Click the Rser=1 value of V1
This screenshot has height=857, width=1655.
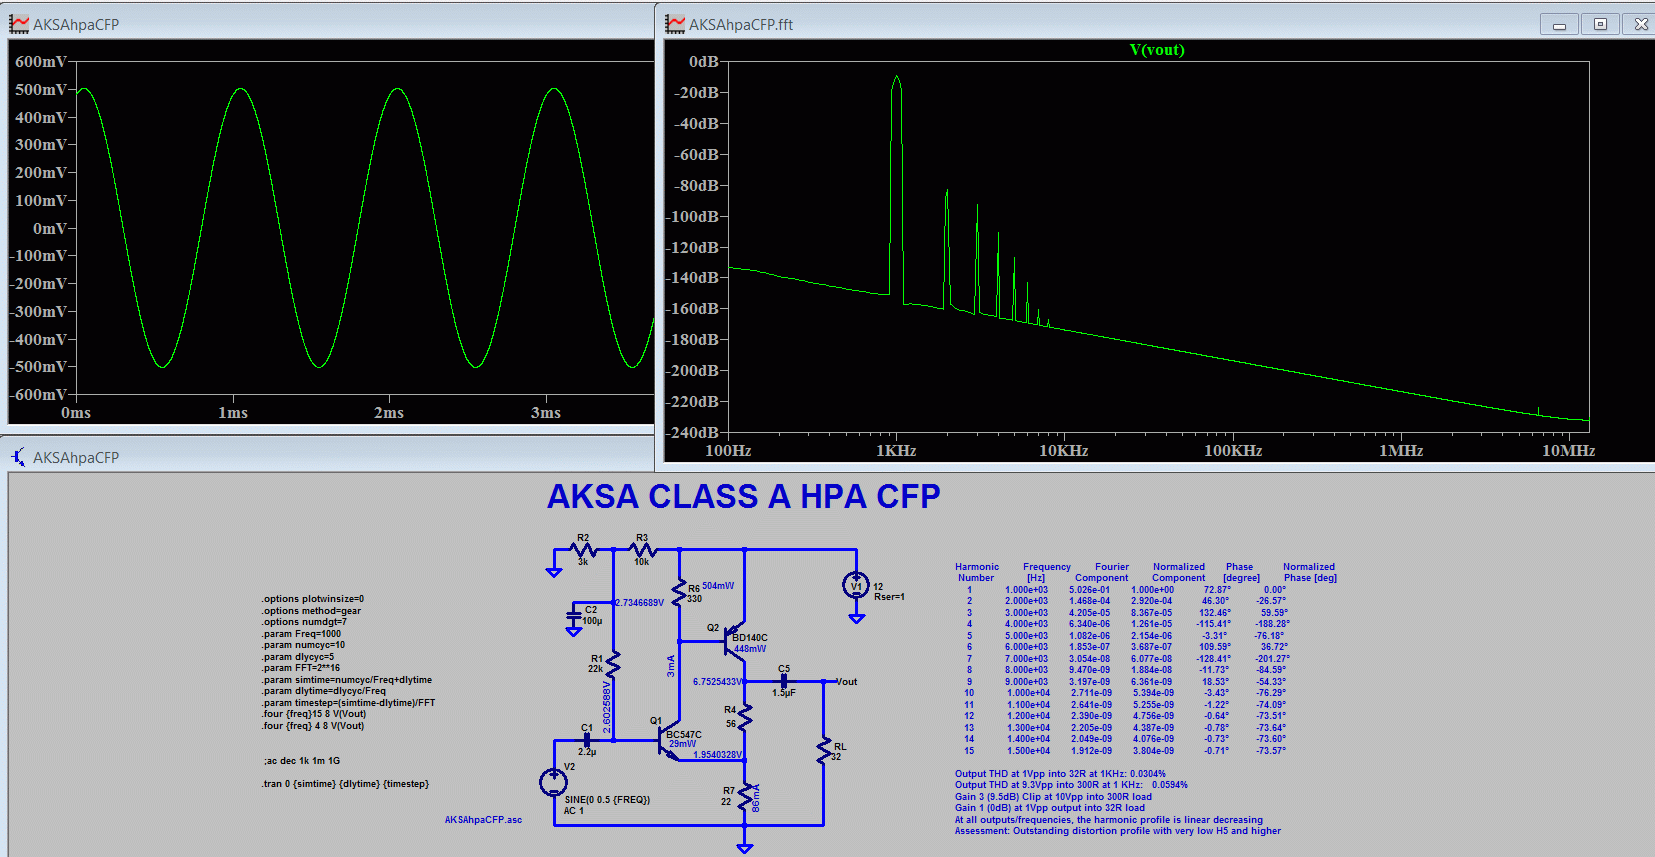889,597
